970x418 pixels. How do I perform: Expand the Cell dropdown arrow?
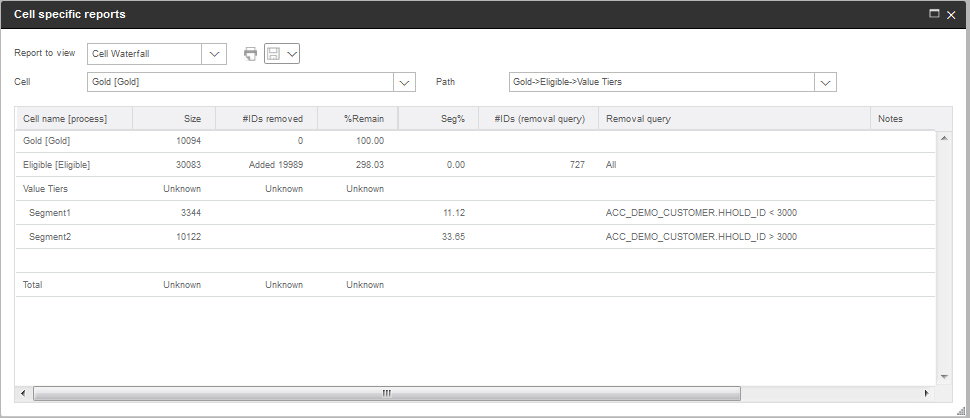coord(404,82)
